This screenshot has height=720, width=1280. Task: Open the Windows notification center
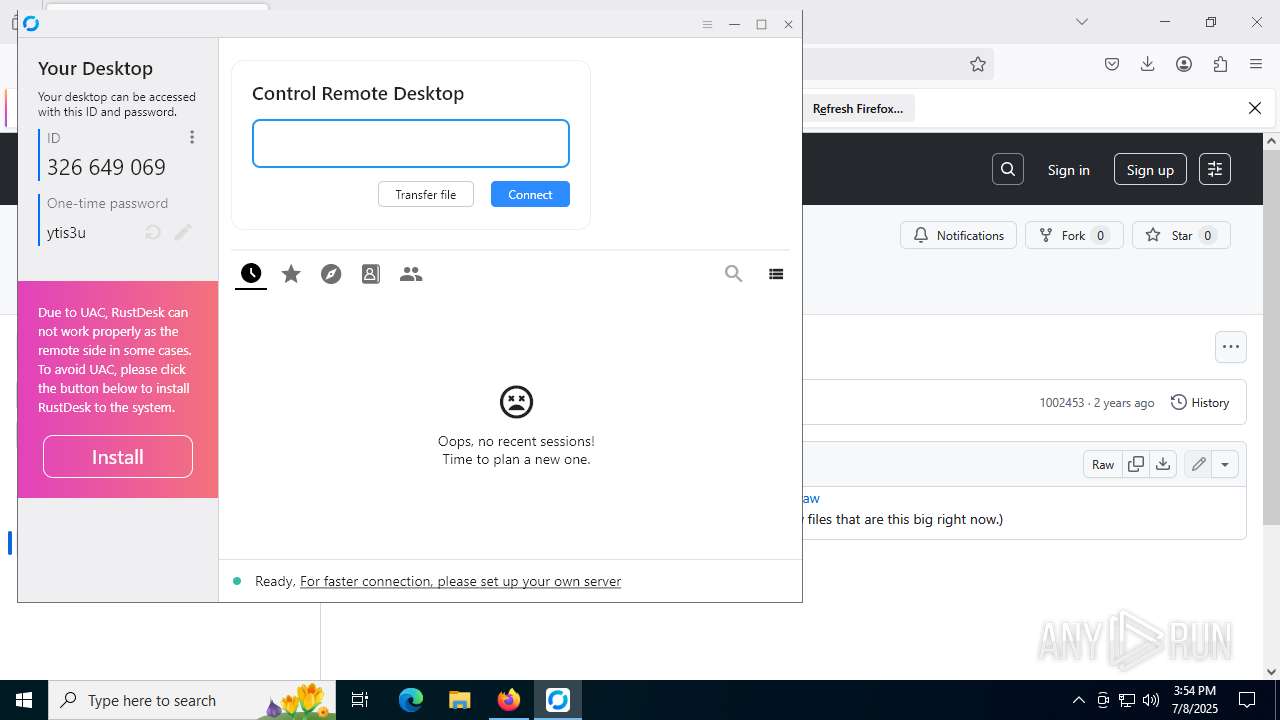pyautogui.click(x=1248, y=700)
